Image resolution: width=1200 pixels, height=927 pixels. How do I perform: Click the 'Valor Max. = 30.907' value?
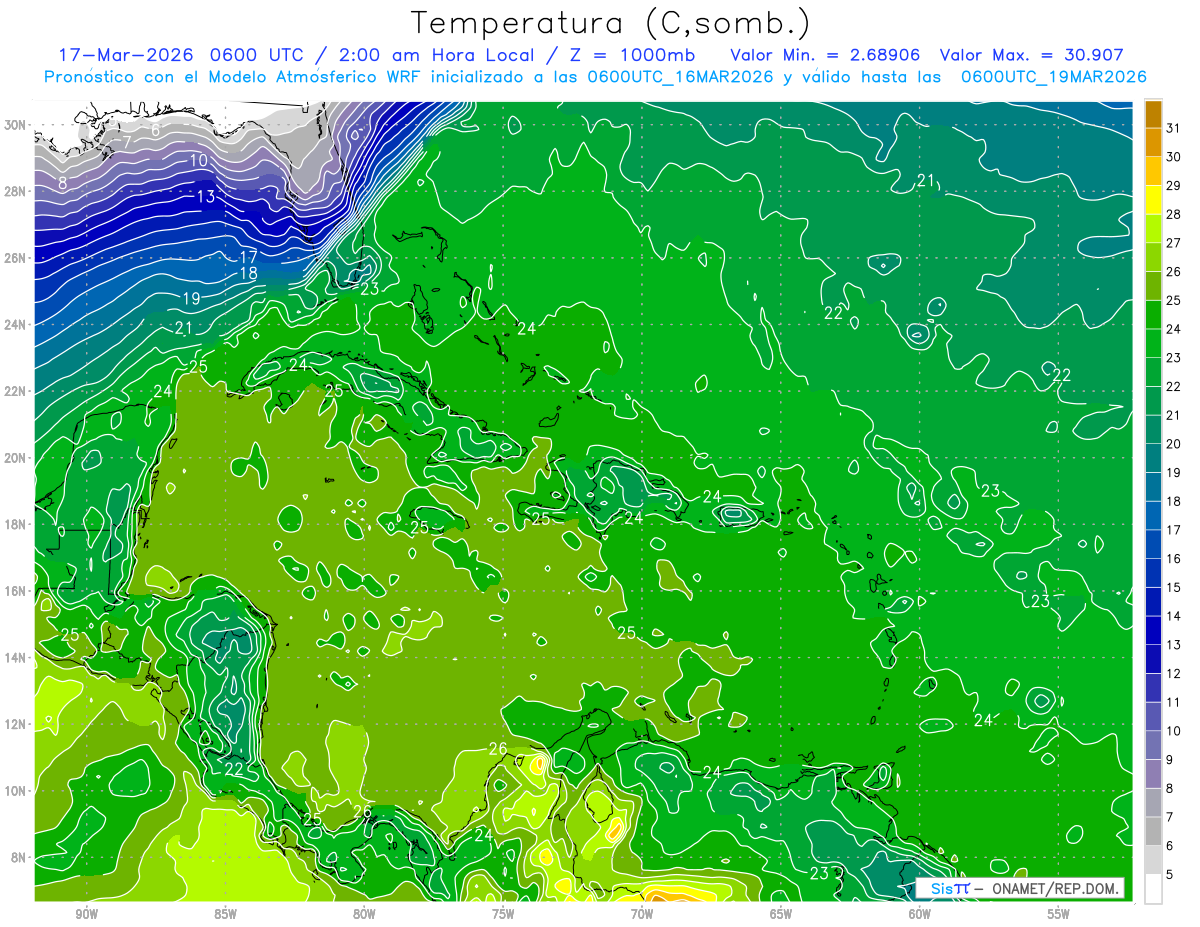point(1033,55)
